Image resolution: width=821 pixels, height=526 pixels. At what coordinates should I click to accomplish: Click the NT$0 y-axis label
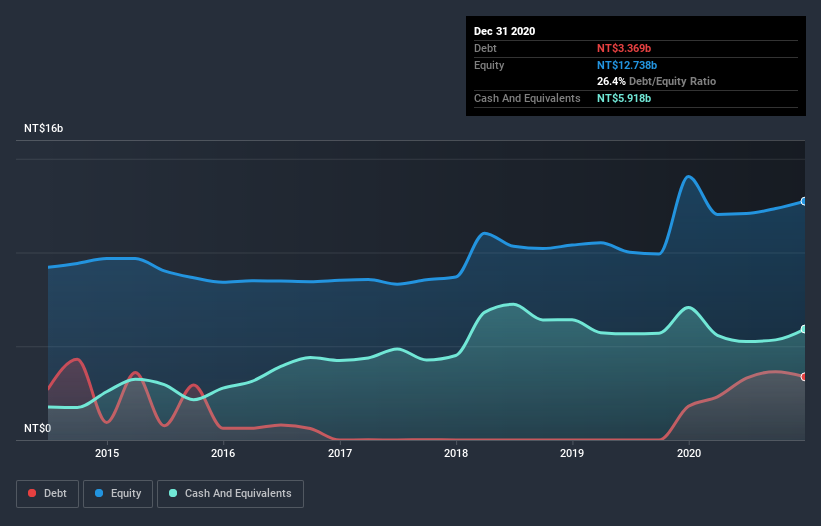pyautogui.click(x=38, y=428)
